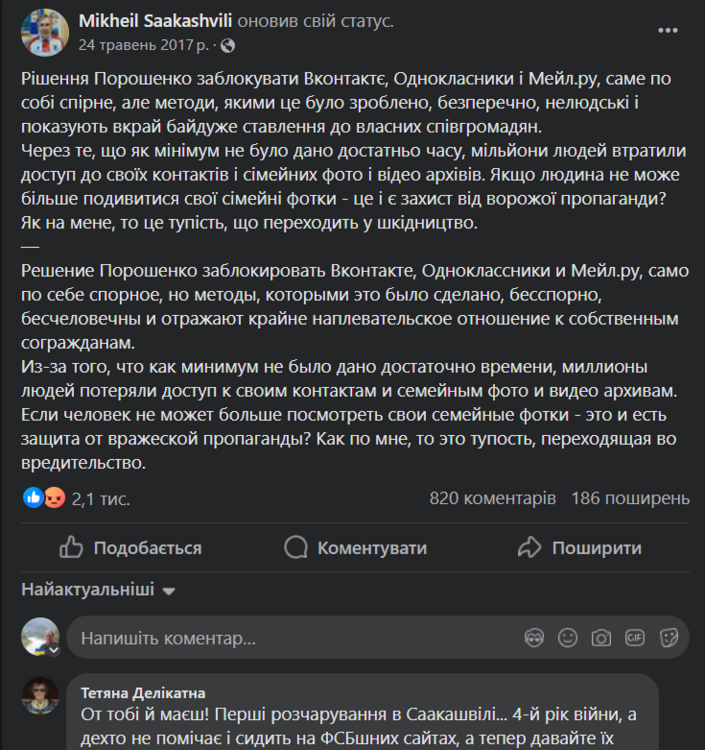Viewport: 705px width, 750px height.
Task: Open the sticker picker in comment box
Action: pos(669,637)
